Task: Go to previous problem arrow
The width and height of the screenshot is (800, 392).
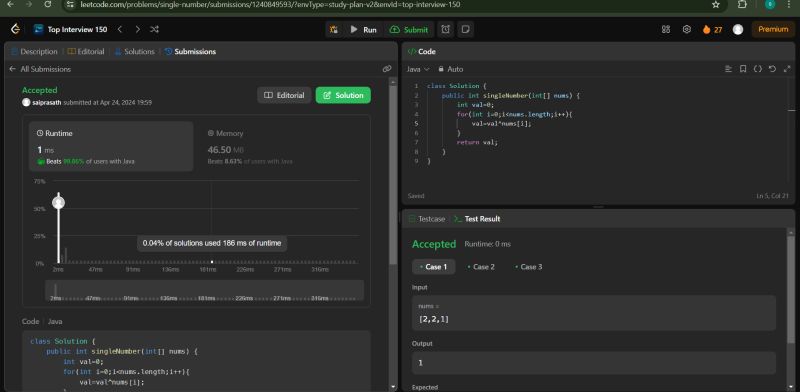Action: (120, 30)
